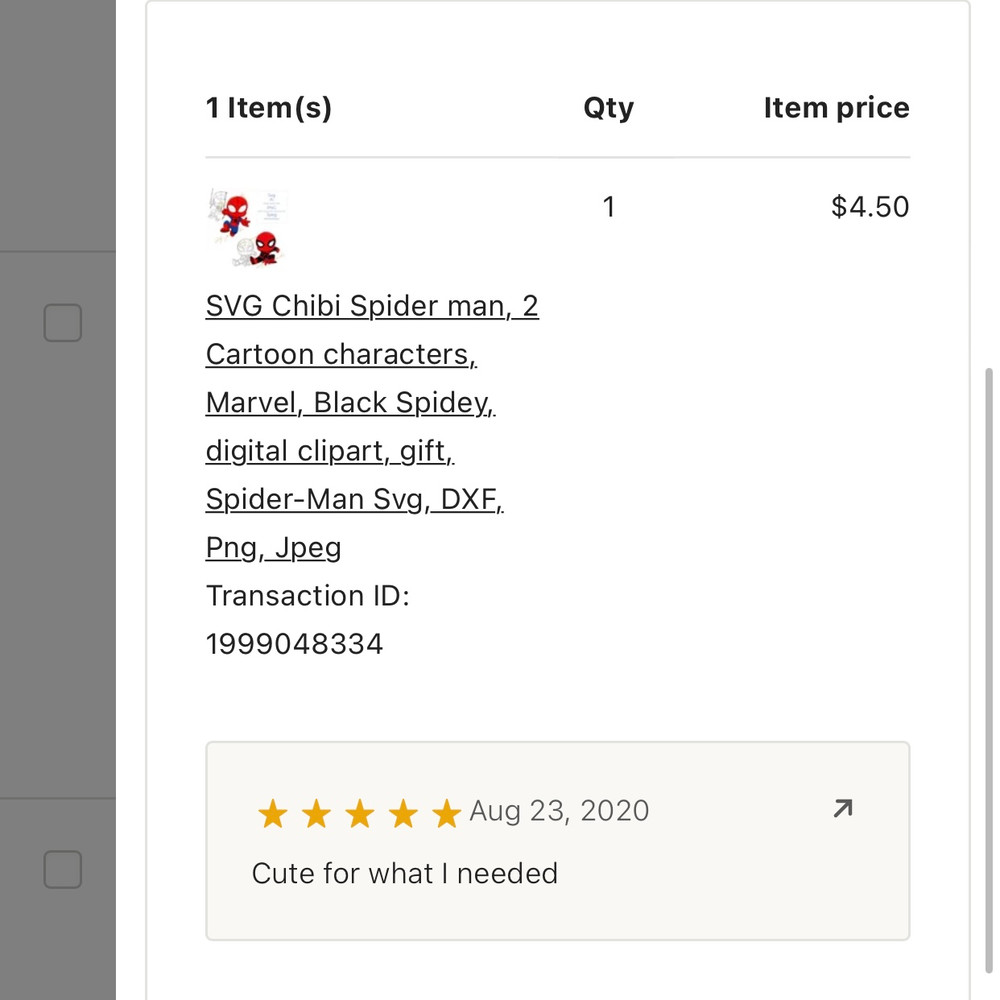Viewport: 1000px width, 1000px height.
Task: Click the third review star
Action: 359,814
